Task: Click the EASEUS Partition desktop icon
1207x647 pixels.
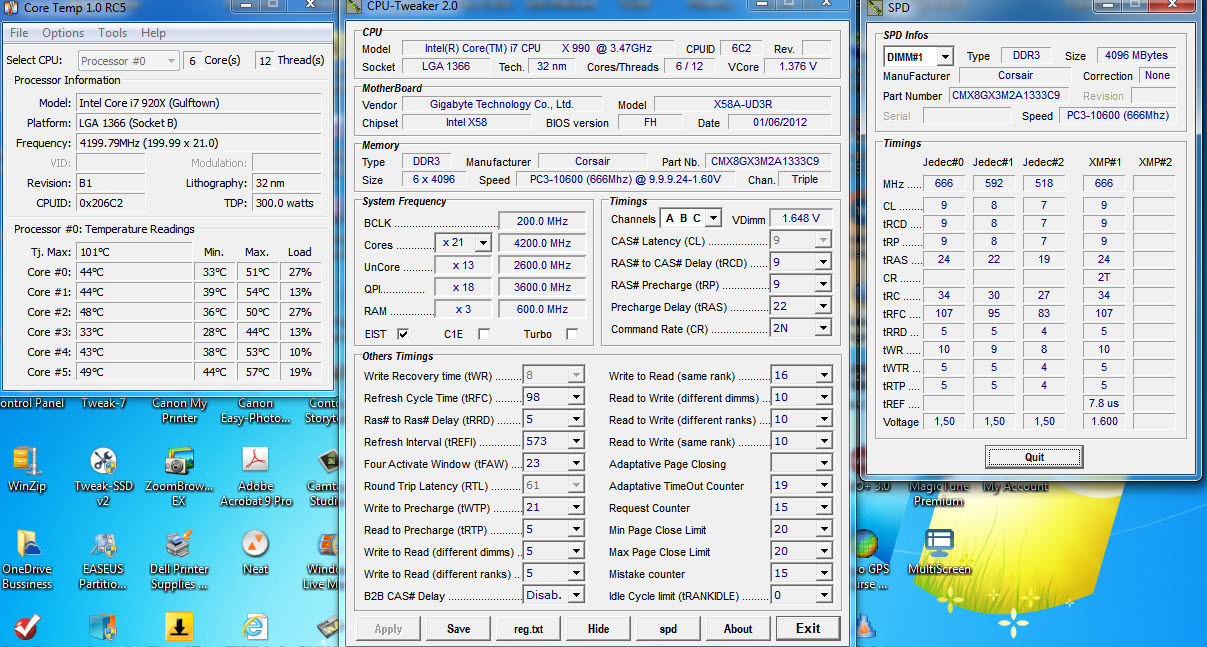Action: click(x=103, y=543)
